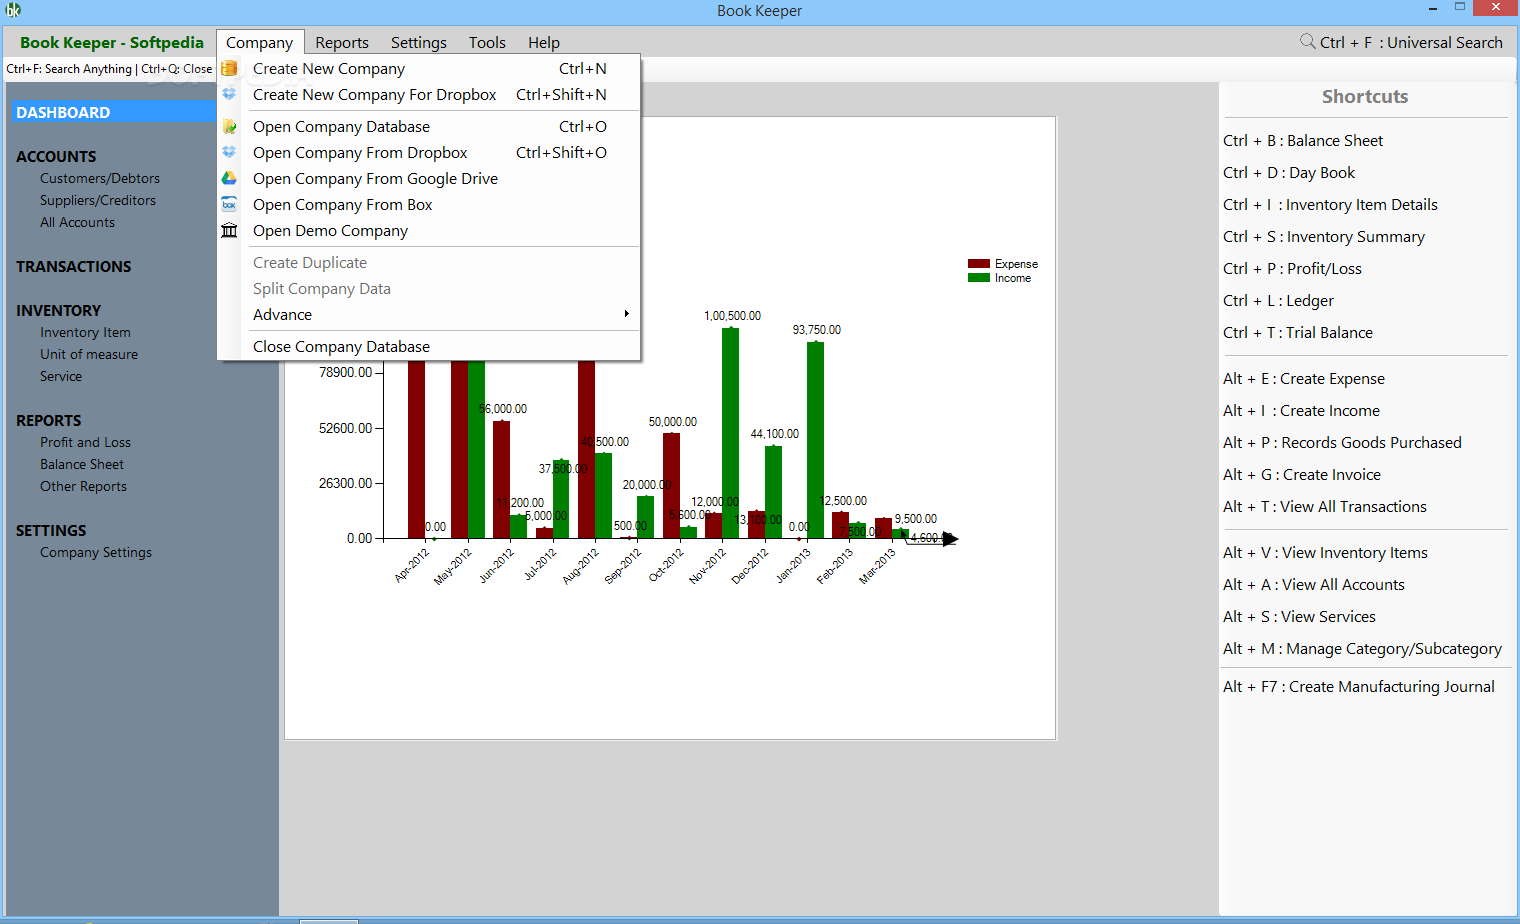
Task: Click Create Manufacturing Journal shortcut
Action: tap(1359, 687)
